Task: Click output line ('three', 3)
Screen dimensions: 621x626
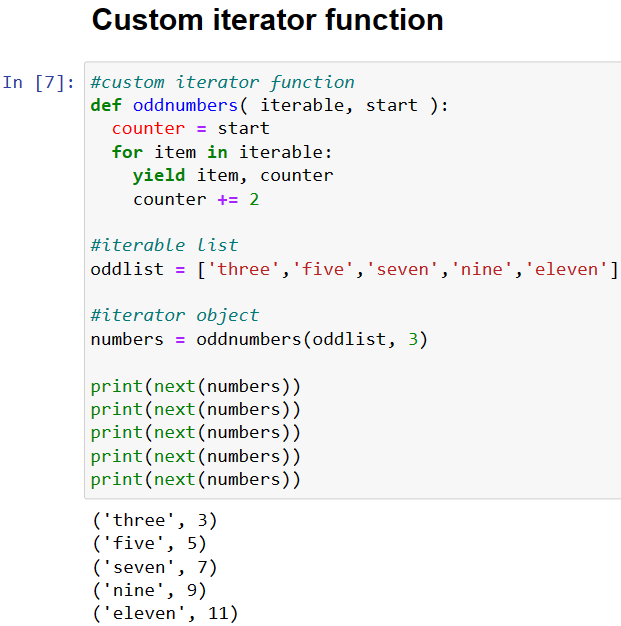Action: [155, 520]
